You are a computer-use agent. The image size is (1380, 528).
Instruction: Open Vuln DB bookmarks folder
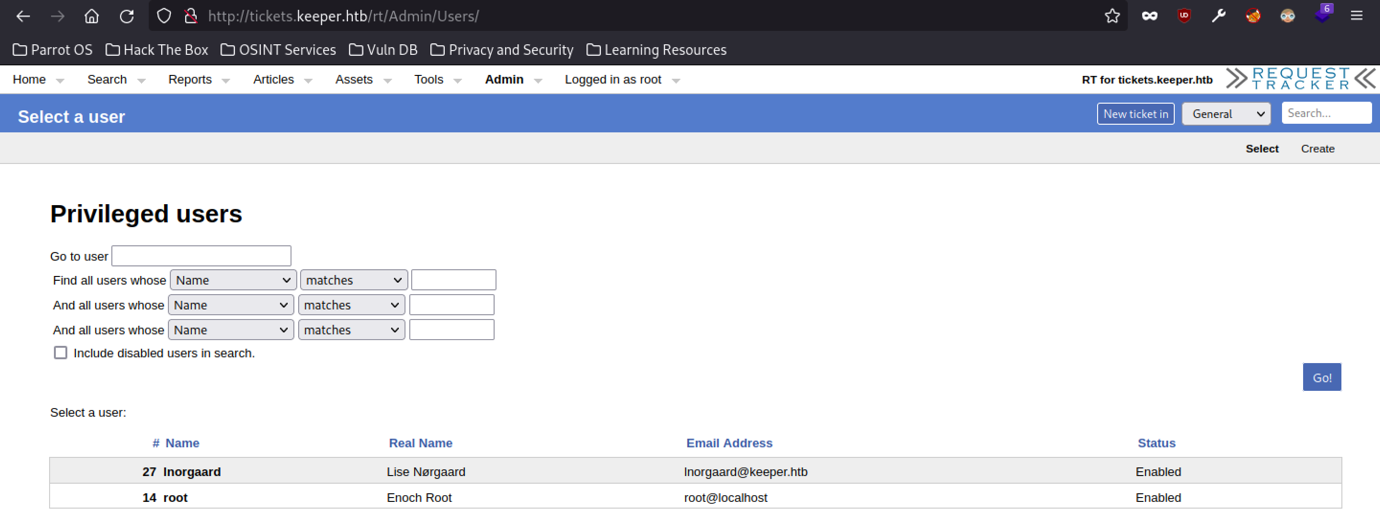point(383,49)
